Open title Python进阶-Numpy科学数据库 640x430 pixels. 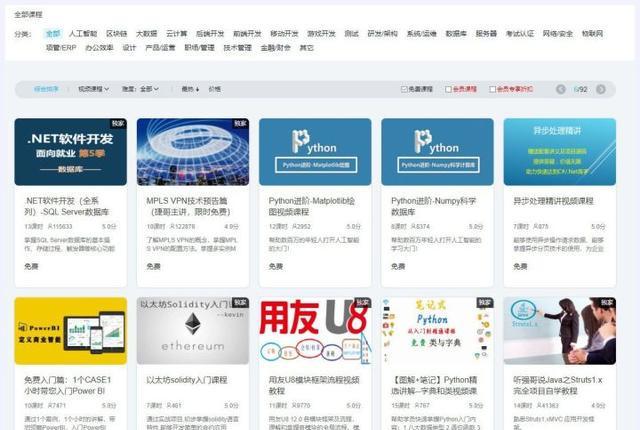[433, 206]
